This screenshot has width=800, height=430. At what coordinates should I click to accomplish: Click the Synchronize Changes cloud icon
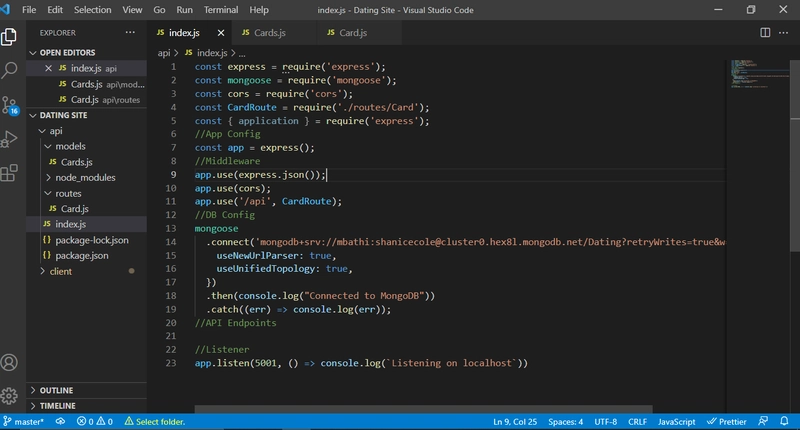click(x=60, y=422)
